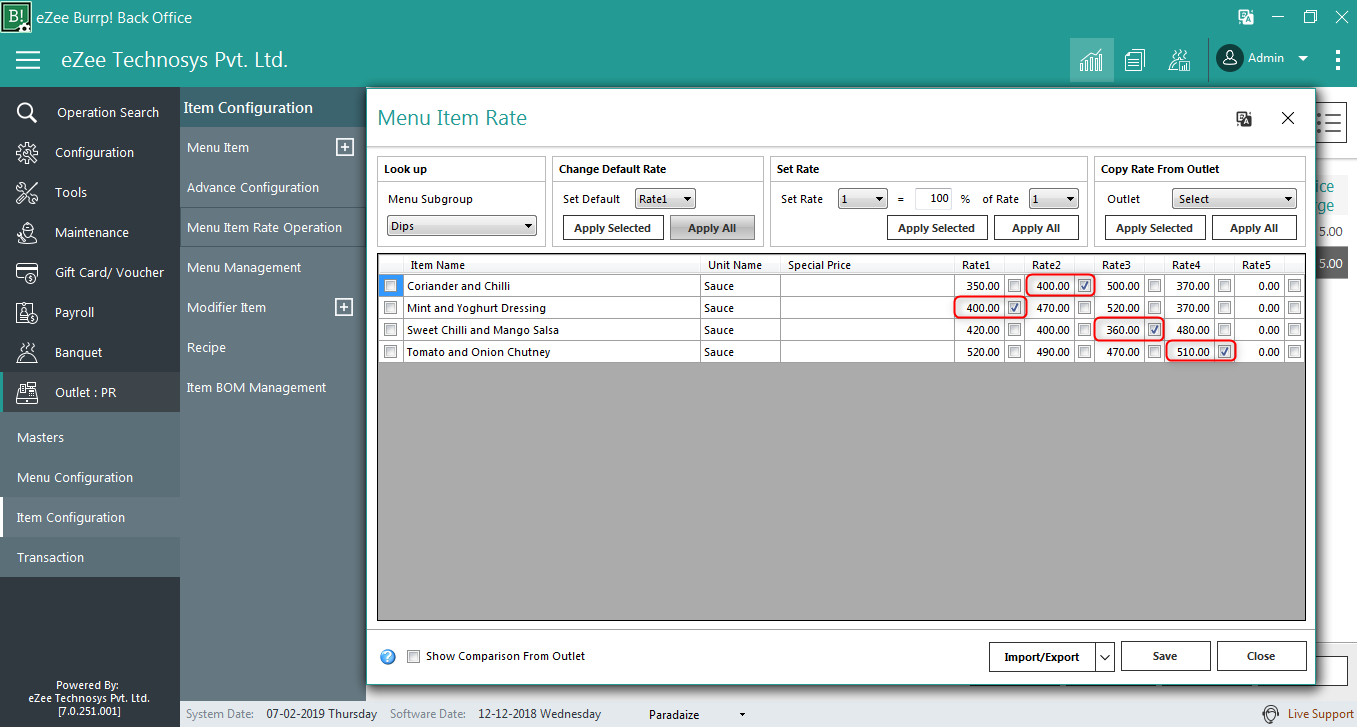Click Apply Selected in Copy Rate From Outlet
Screen dimensions: 1357x727
click(x=1154, y=228)
